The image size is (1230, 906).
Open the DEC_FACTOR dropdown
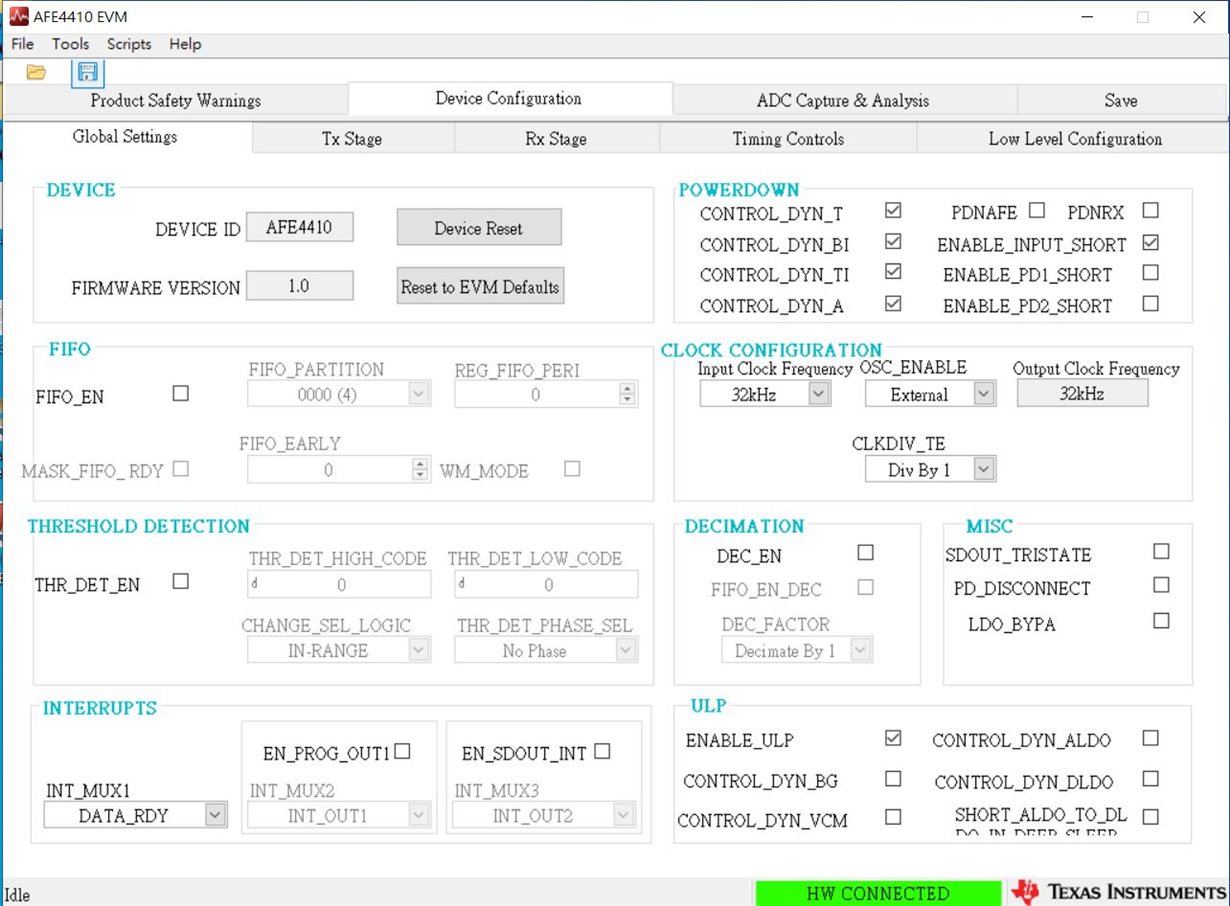pyautogui.click(x=797, y=650)
